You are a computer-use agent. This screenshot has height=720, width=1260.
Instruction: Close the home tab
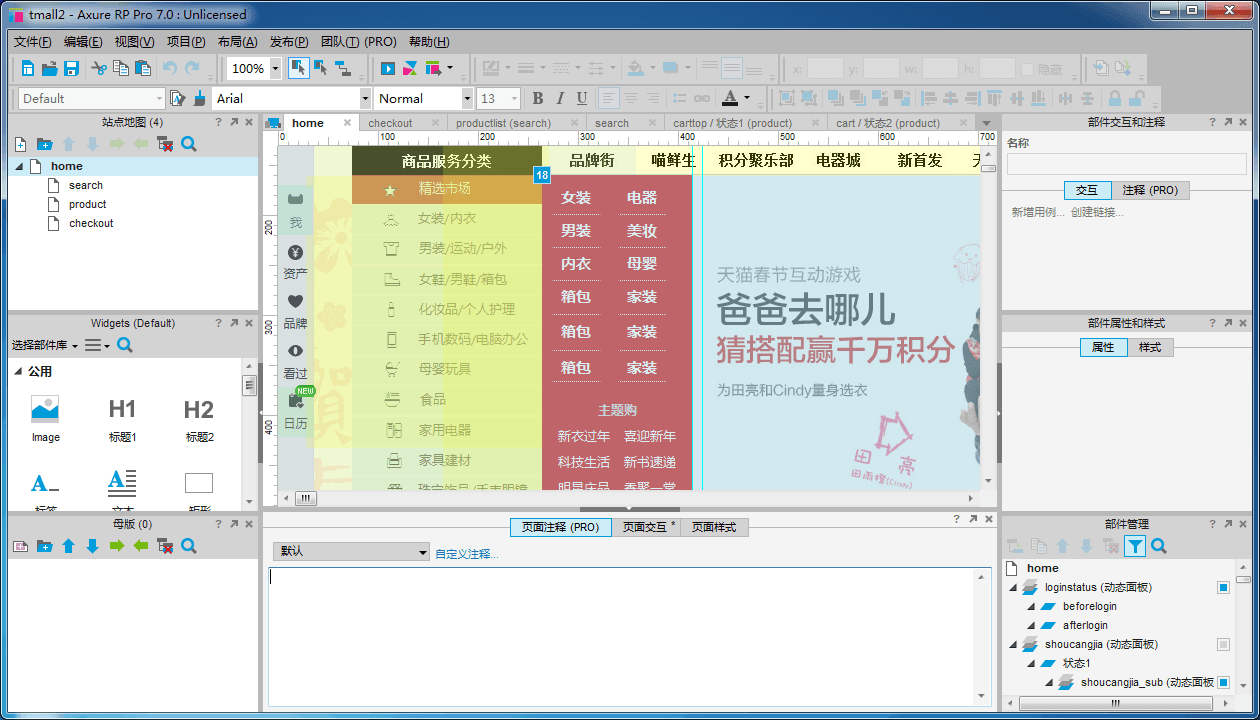(347, 123)
